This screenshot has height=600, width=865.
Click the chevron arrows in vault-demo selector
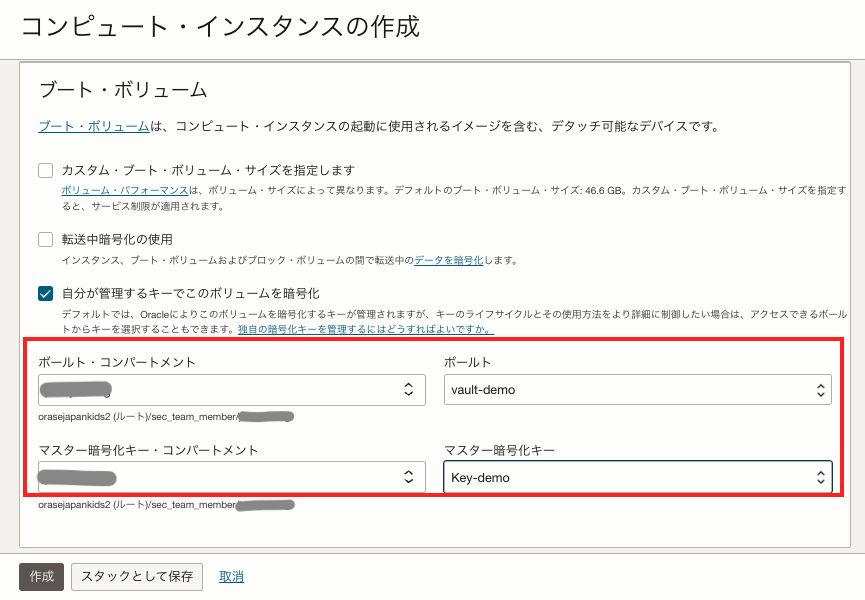(x=819, y=389)
